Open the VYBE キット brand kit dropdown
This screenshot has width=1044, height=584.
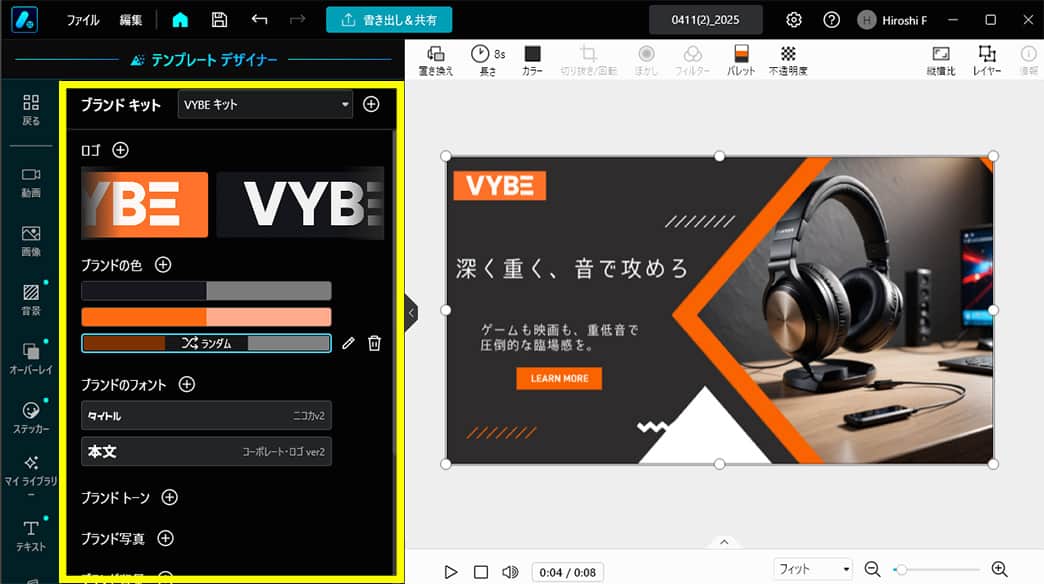pyautogui.click(x=265, y=105)
